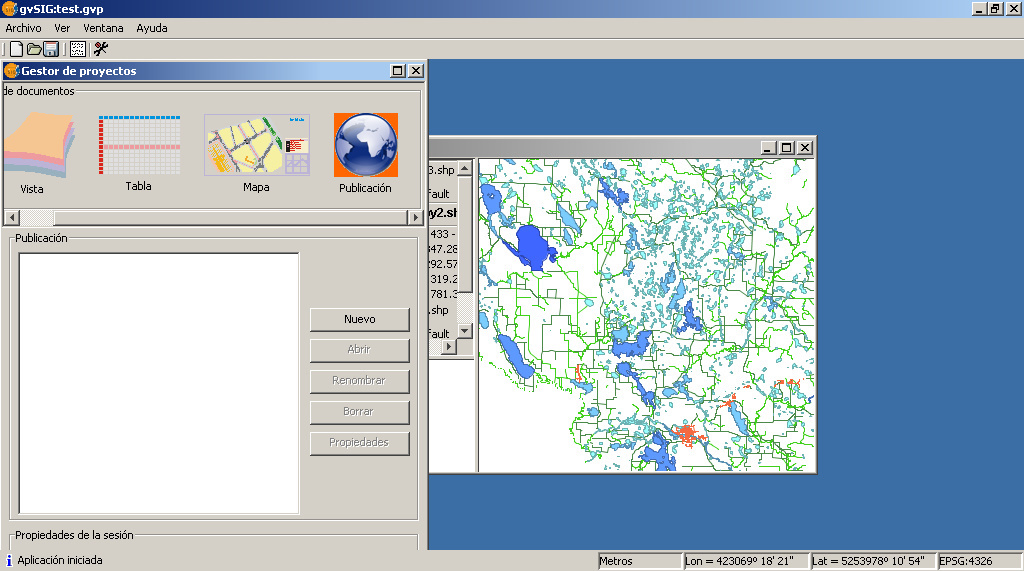The width and height of the screenshot is (1024, 571).
Task: Click the New project toolbar icon
Action: coord(16,49)
